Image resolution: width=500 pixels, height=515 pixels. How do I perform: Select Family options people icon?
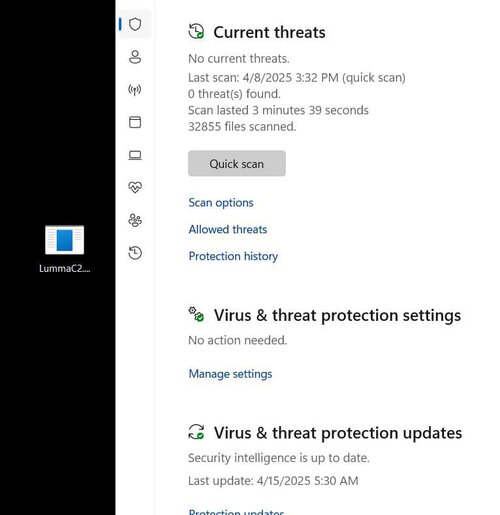click(135, 220)
